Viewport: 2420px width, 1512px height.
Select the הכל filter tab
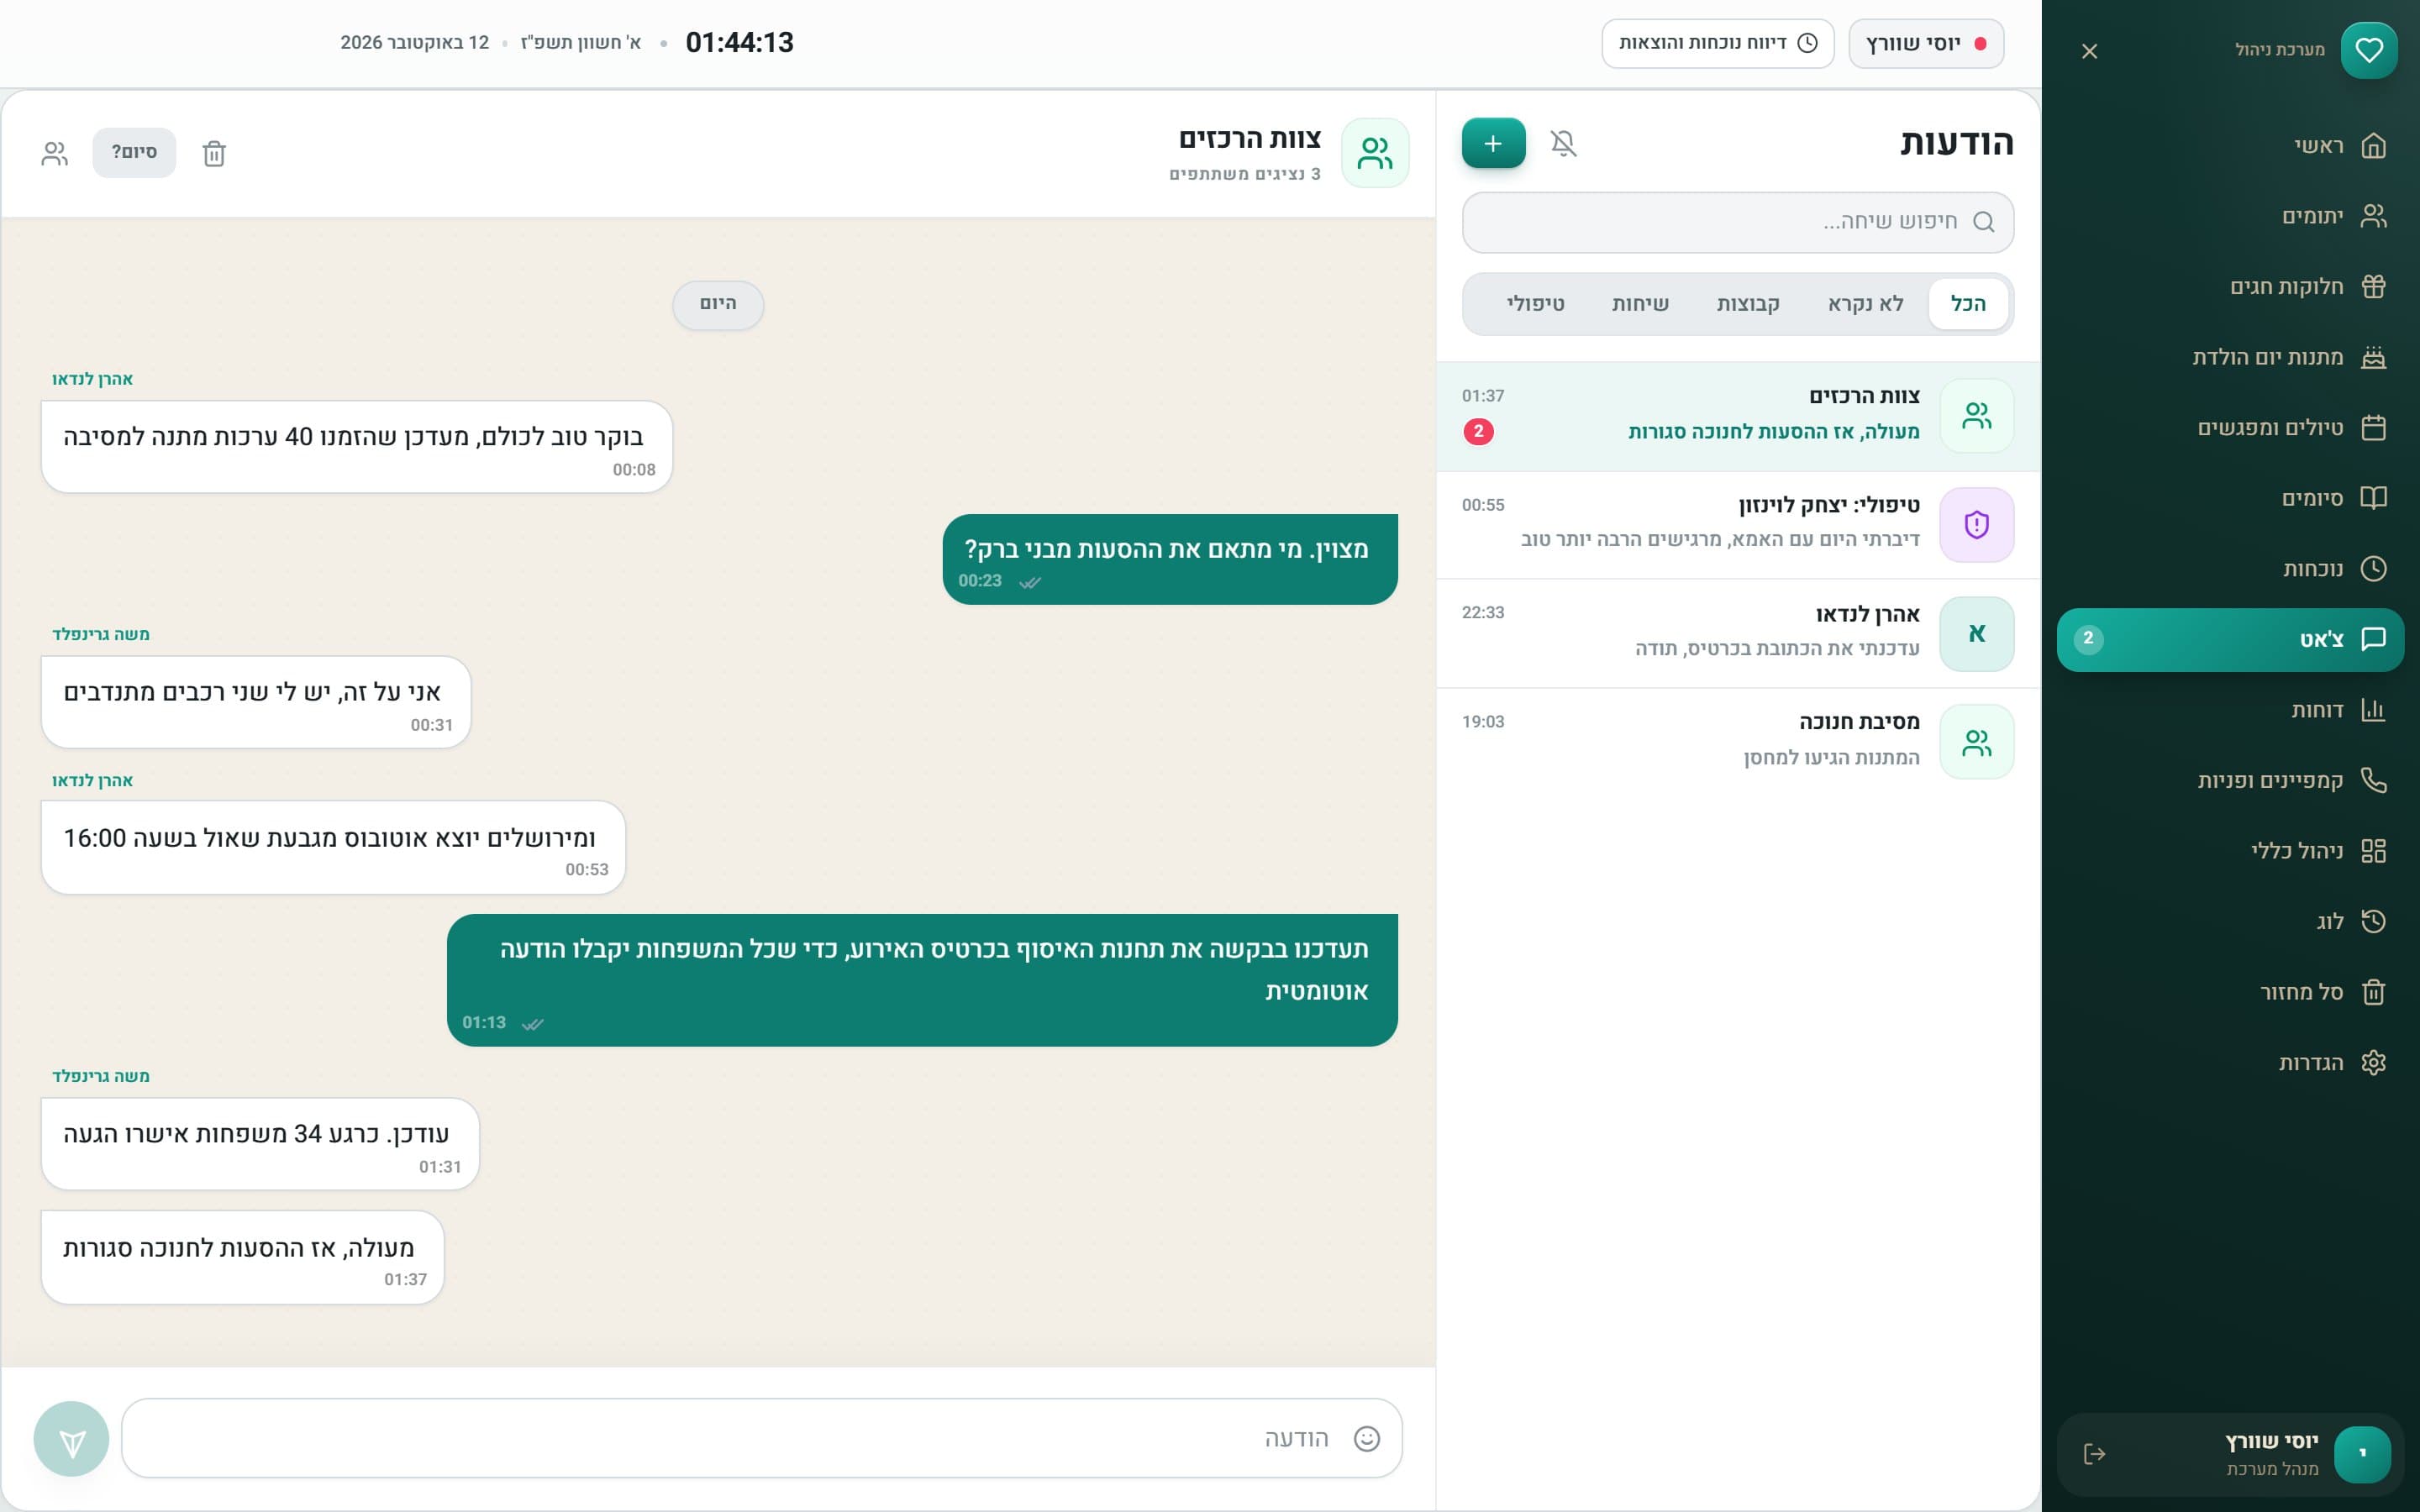[1967, 304]
